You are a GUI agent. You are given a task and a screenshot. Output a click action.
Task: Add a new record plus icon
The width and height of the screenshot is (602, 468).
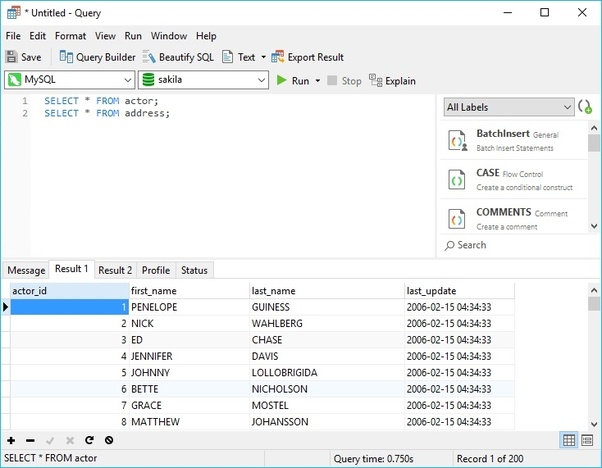[x=11, y=440]
